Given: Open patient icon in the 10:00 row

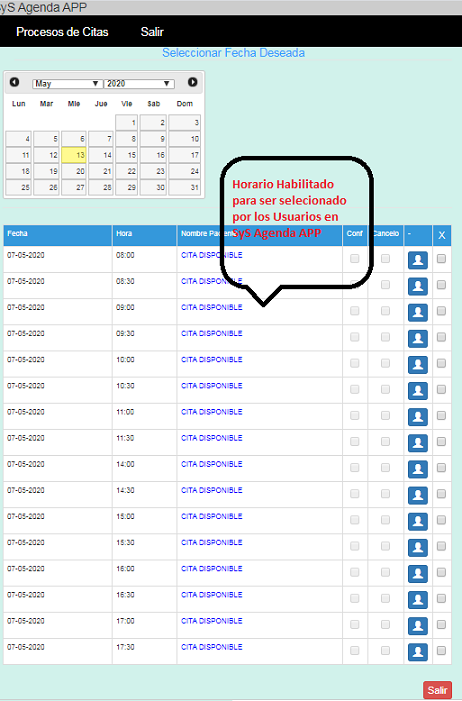Looking at the screenshot, I should tap(418, 365).
